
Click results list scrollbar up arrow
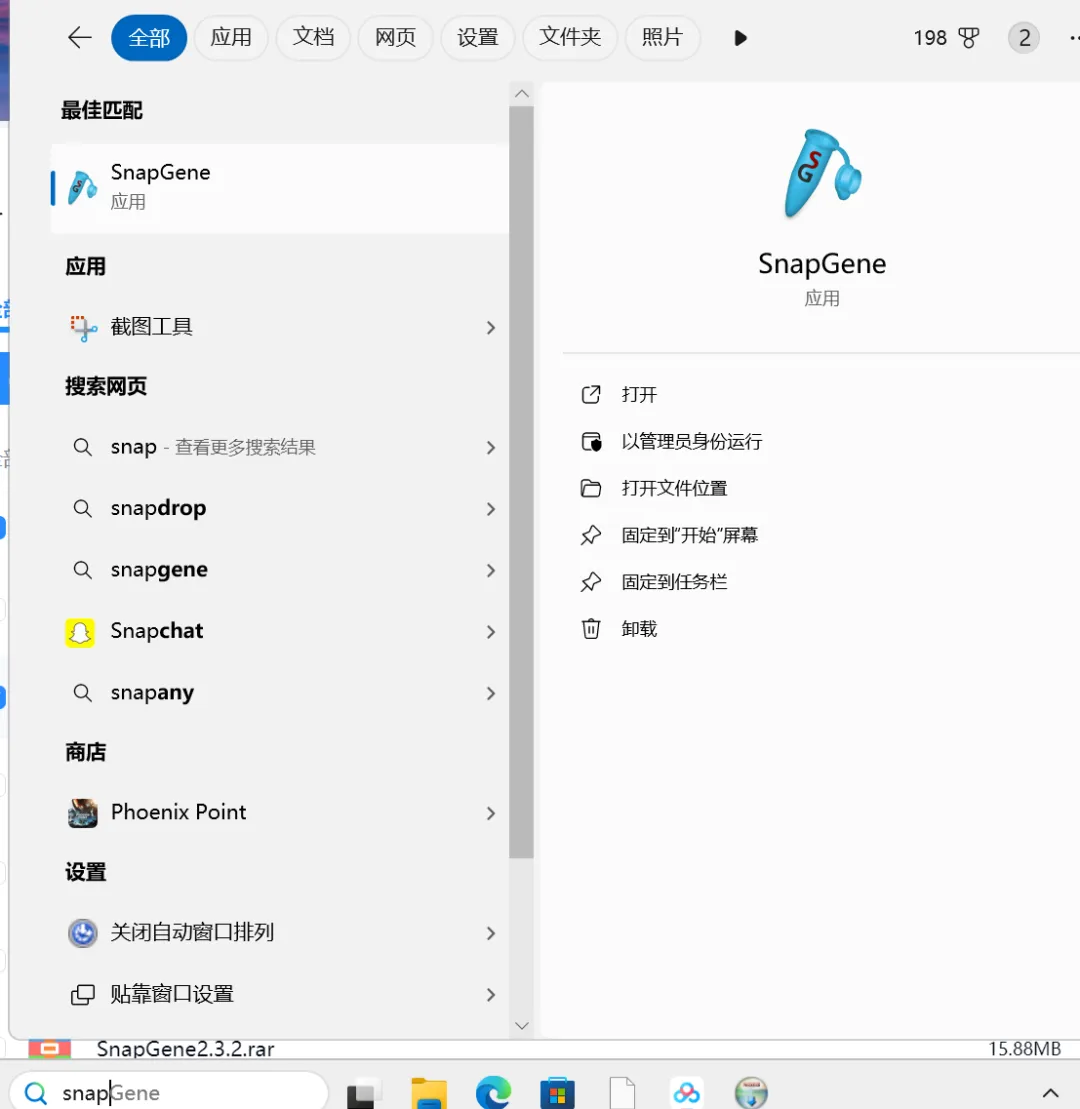522,94
